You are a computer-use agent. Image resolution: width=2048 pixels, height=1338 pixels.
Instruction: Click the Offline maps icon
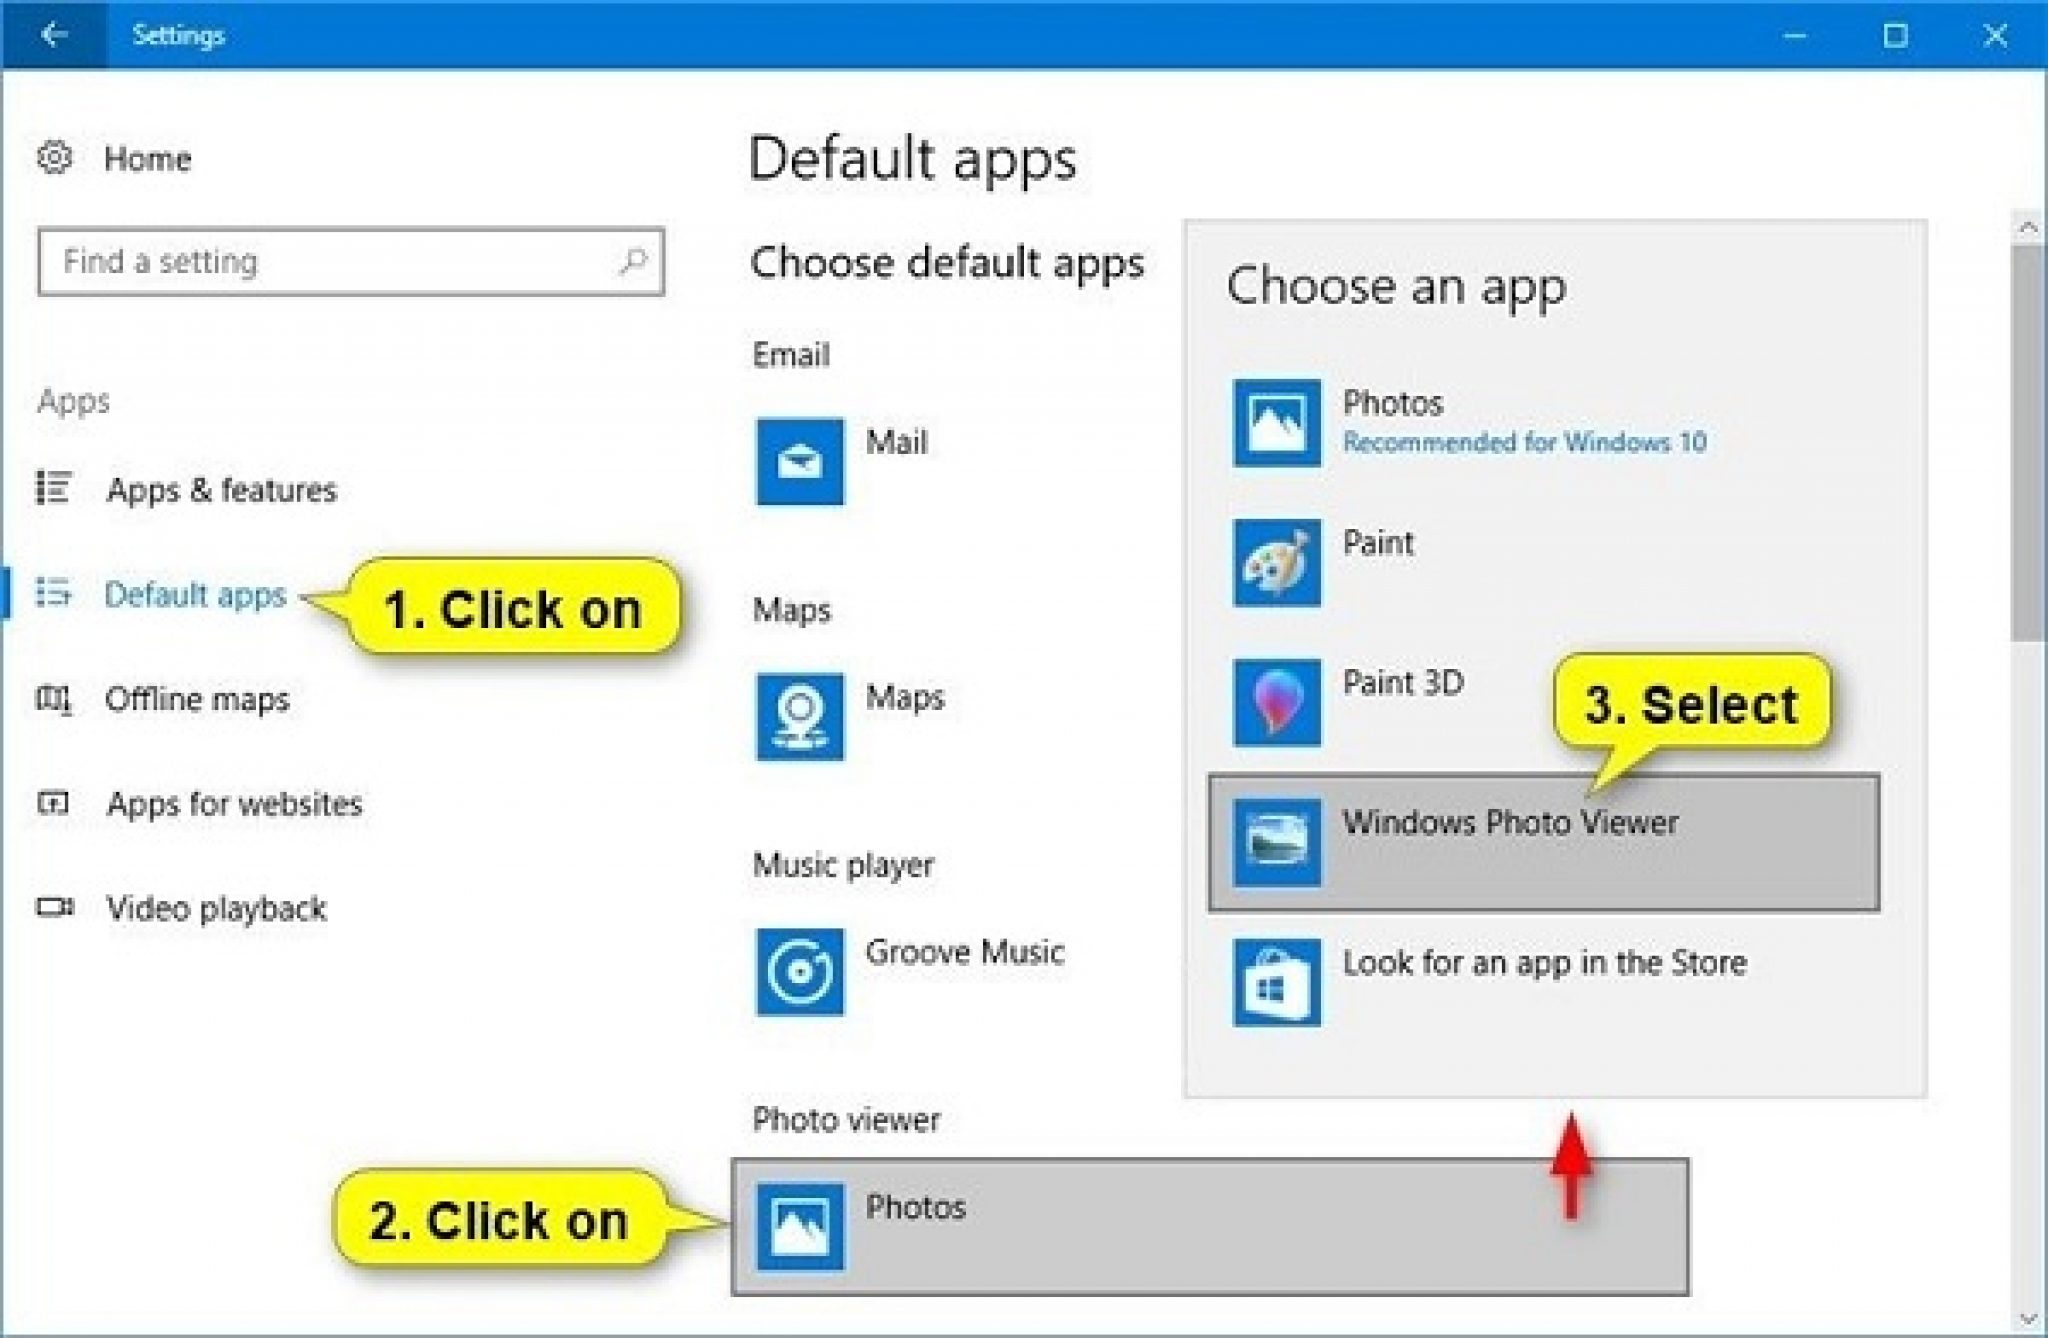click(x=54, y=699)
